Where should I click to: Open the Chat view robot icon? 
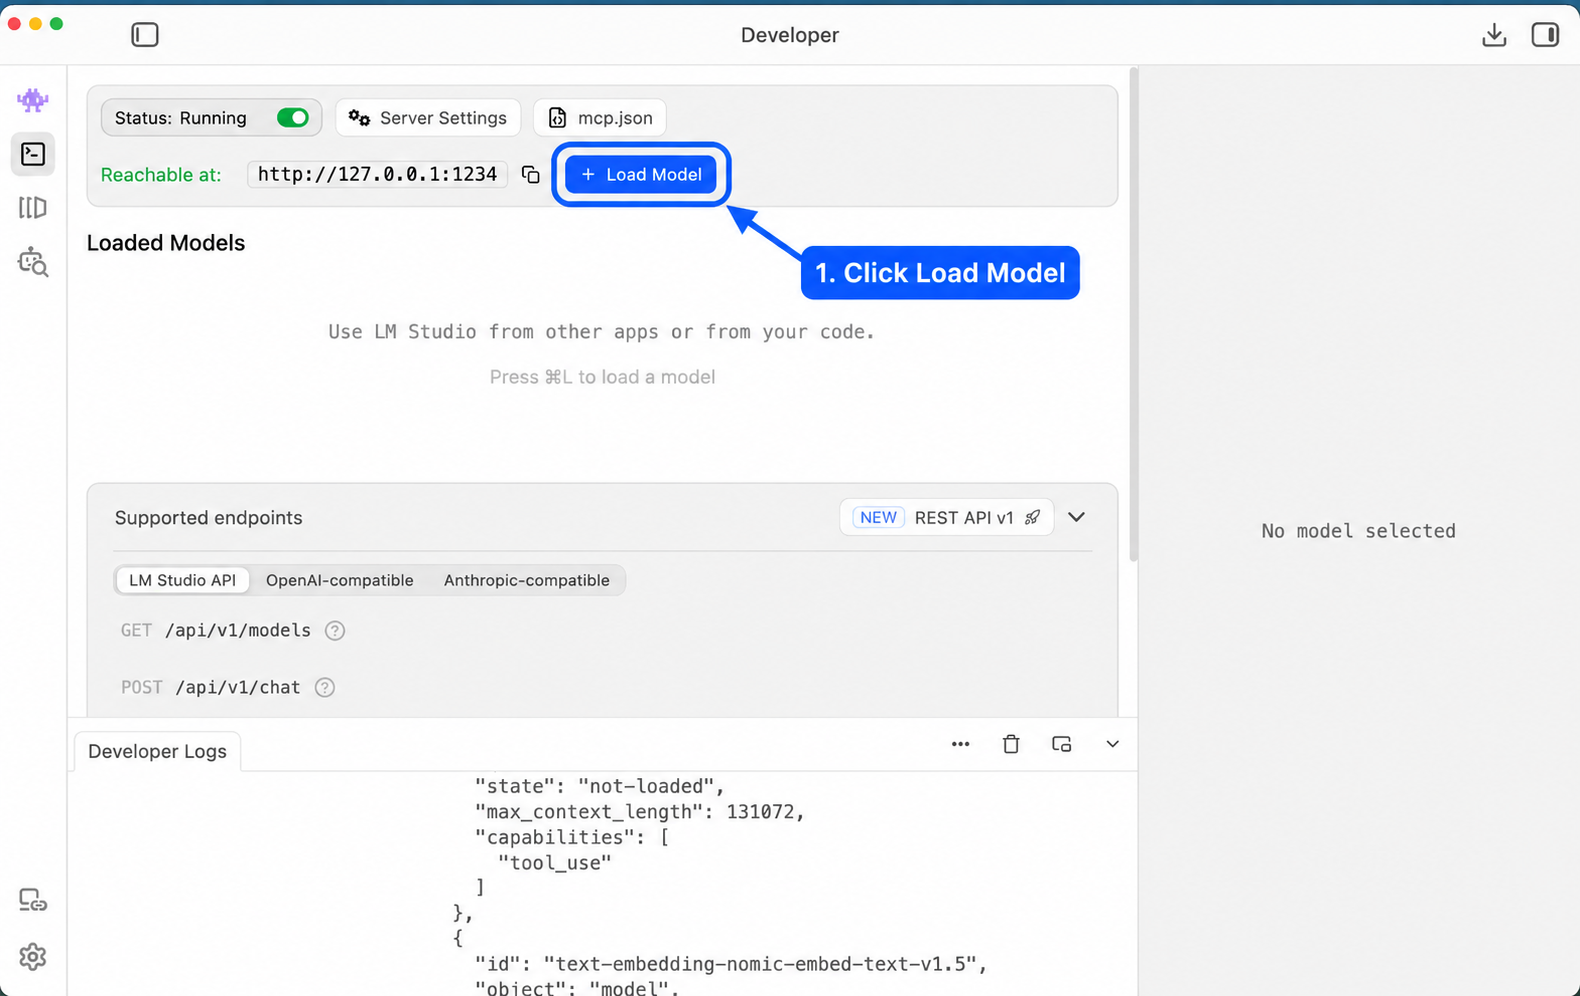(x=33, y=100)
